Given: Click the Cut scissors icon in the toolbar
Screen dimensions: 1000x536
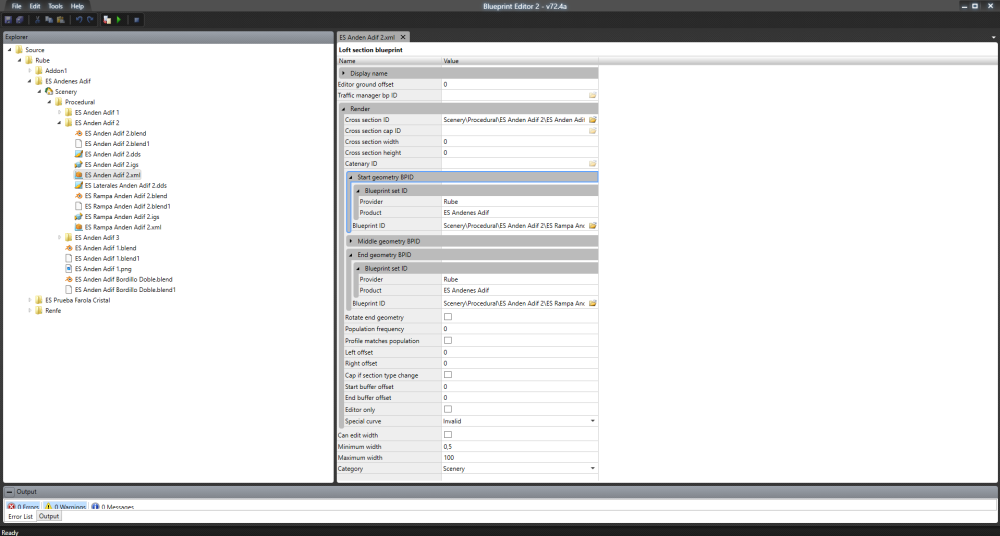Looking at the screenshot, I should click(38, 19).
